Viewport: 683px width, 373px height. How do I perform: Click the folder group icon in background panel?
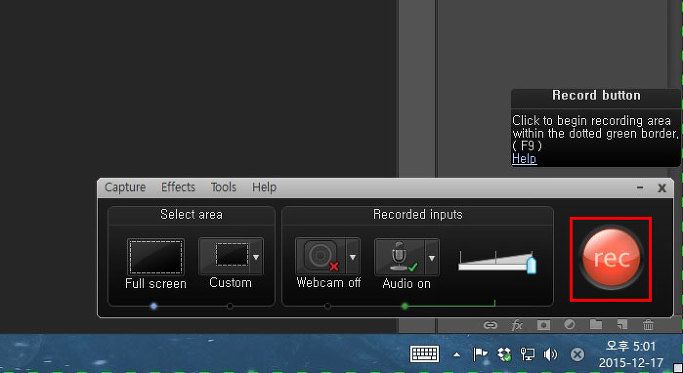click(x=596, y=324)
